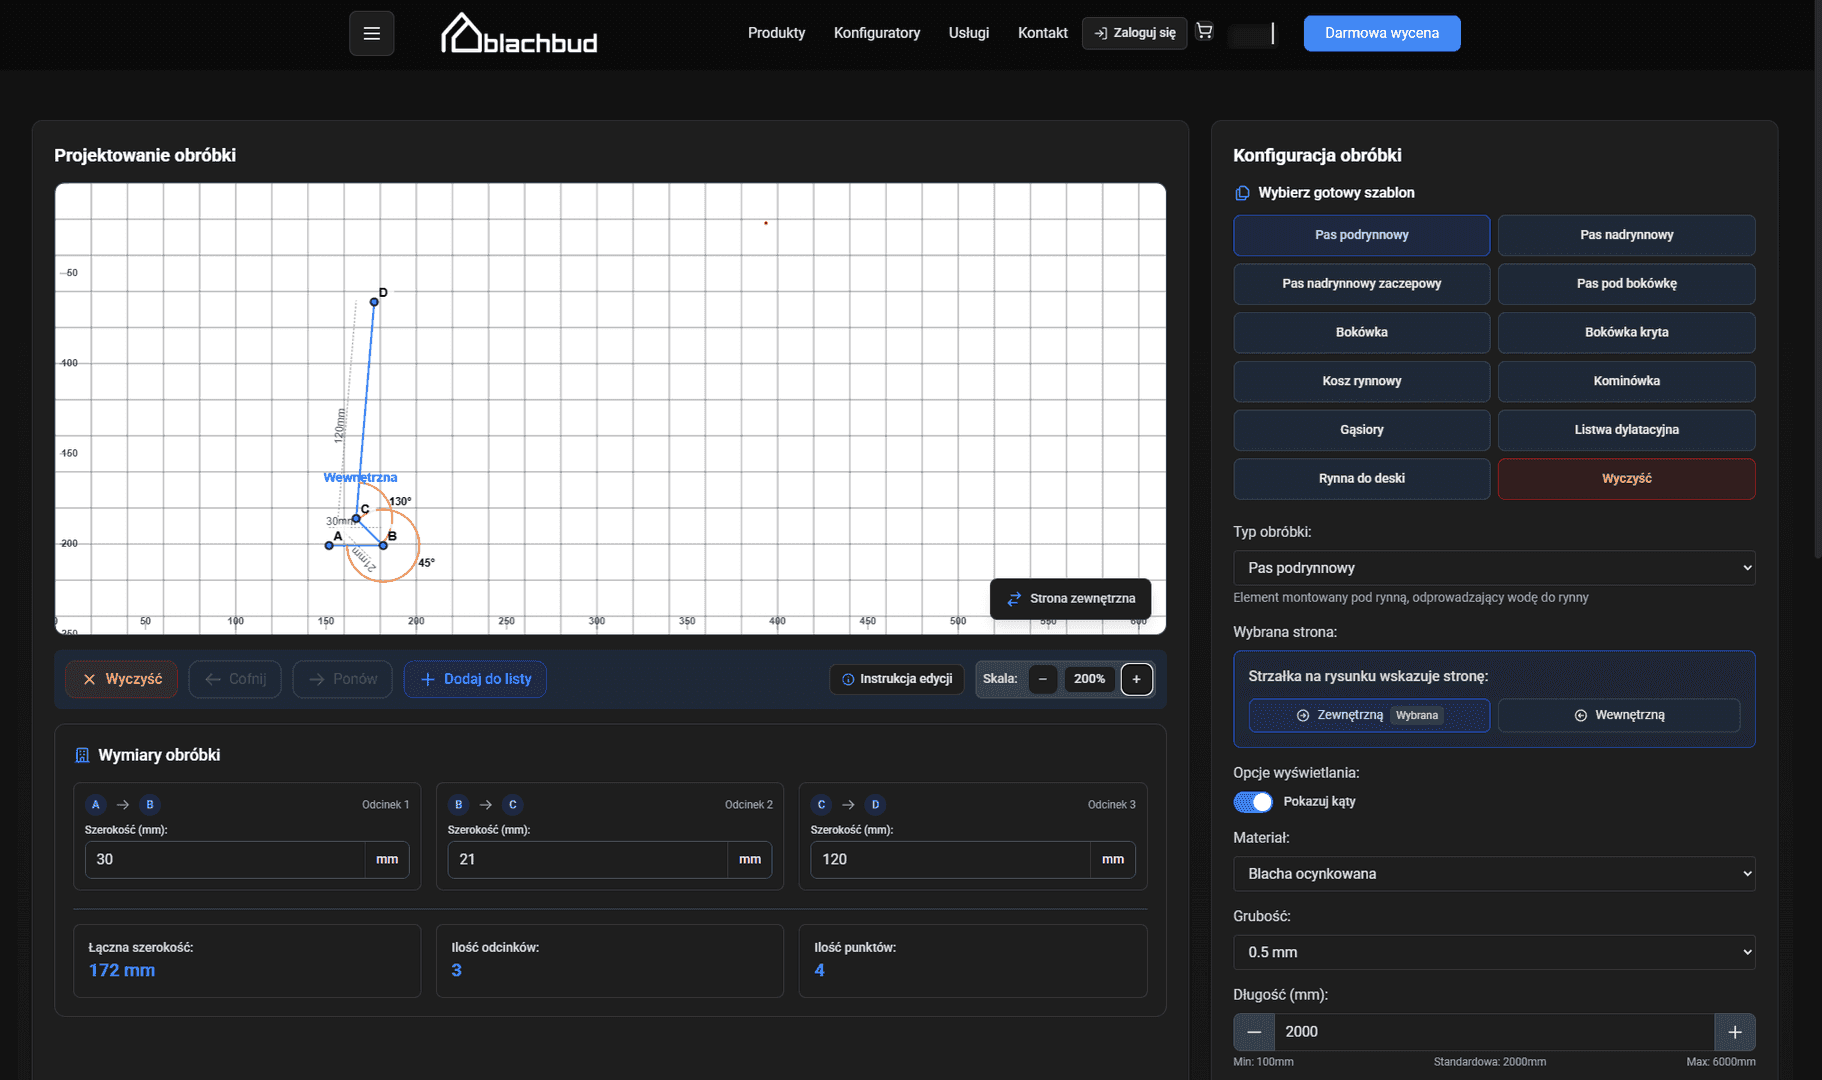This screenshot has height=1080, width=1822.
Task: Open the shopping cart
Action: click(1204, 32)
